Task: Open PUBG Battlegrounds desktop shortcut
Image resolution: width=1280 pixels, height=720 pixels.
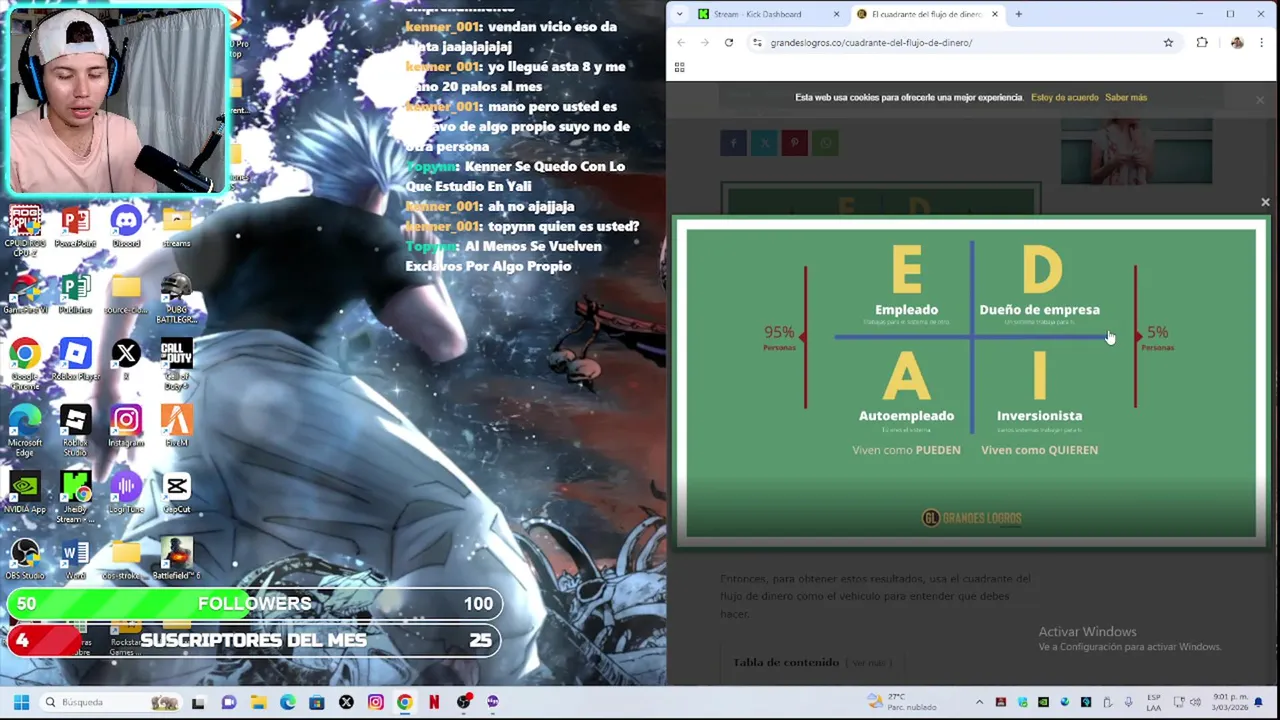Action: point(176,297)
